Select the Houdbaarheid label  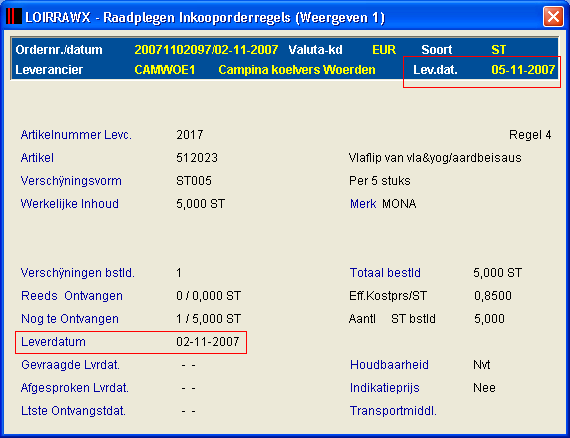point(389,365)
